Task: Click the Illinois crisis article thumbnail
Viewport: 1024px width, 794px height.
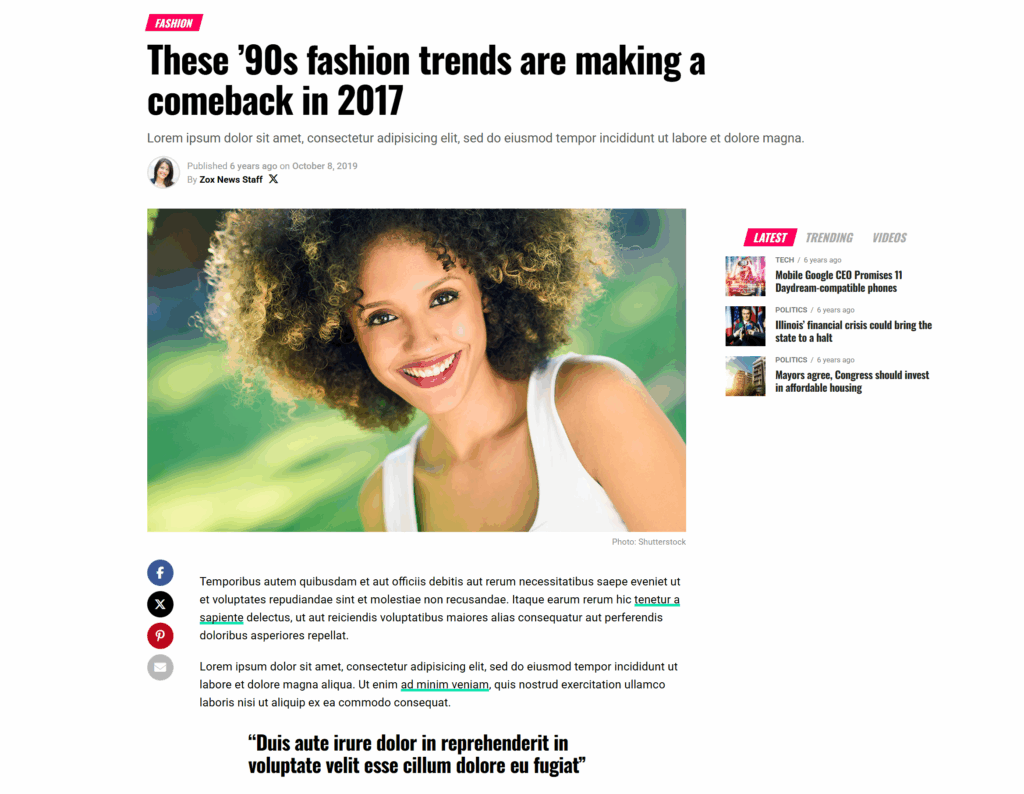Action: coord(745,326)
